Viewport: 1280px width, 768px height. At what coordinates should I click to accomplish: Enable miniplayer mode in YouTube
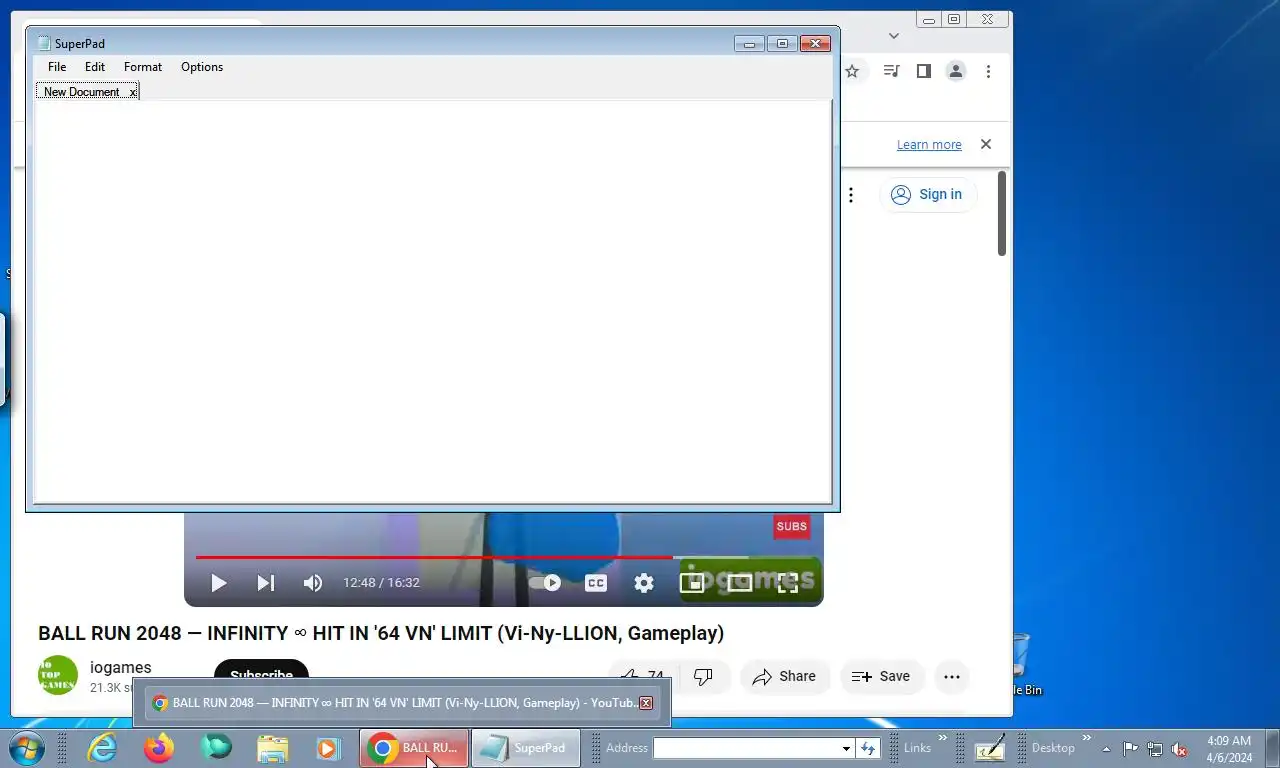coord(692,583)
